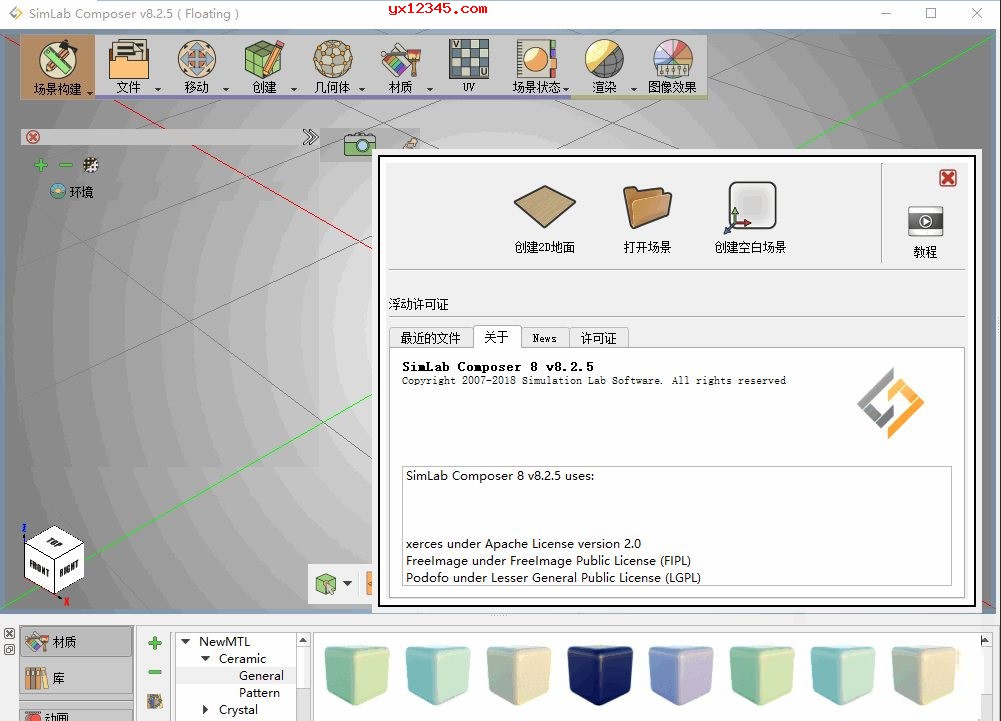This screenshot has width=1001, height=721.
Task: Undock the bottom panel with float icon
Action: click(9, 649)
